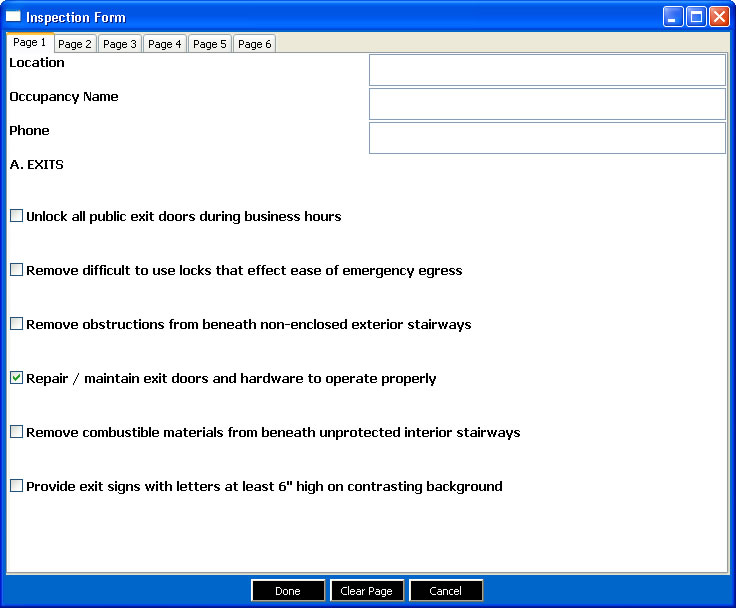This screenshot has width=736, height=608.
Task: Uncheck 'Repair / maintain exit doors' checkbox
Action: click(16, 378)
